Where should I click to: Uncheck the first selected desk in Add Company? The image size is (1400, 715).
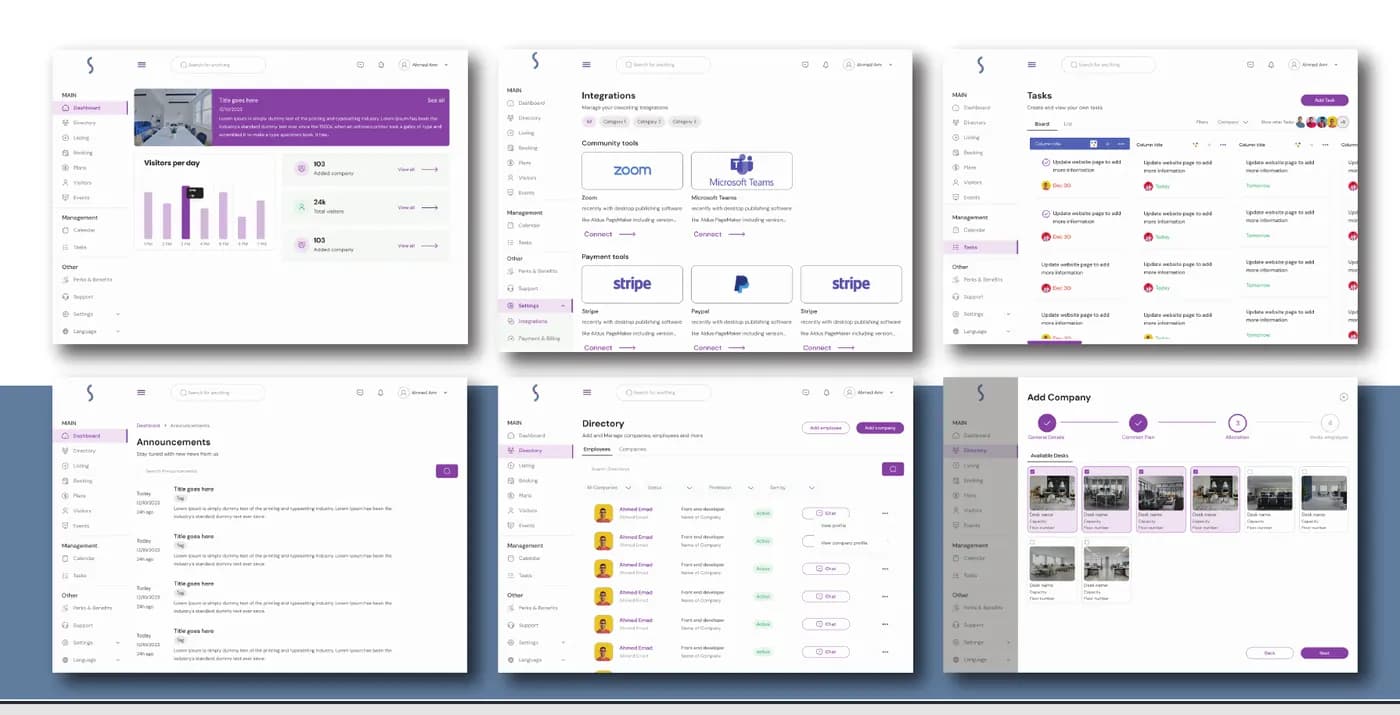1033,472
